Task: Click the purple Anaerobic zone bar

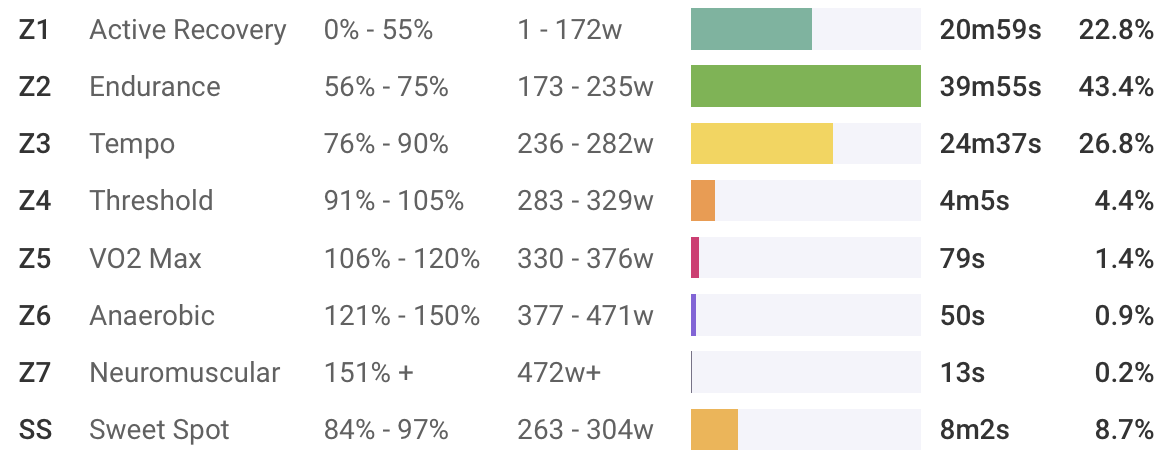Action: 694,315
